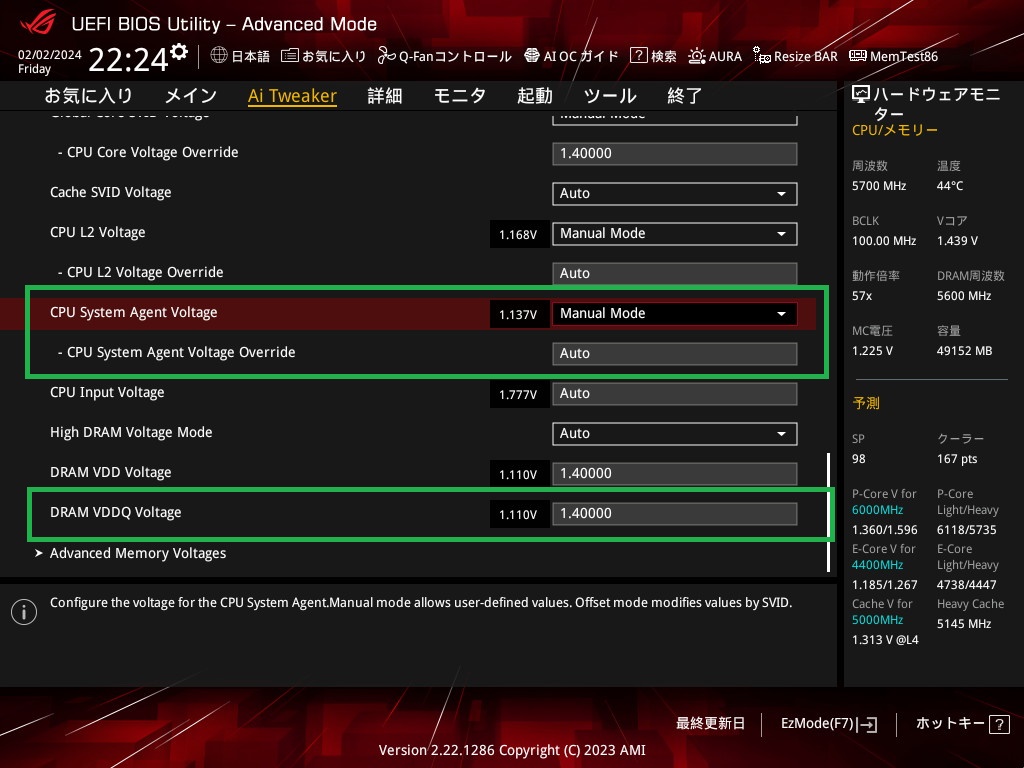
Task: Open the ツール tab
Action: [610, 96]
